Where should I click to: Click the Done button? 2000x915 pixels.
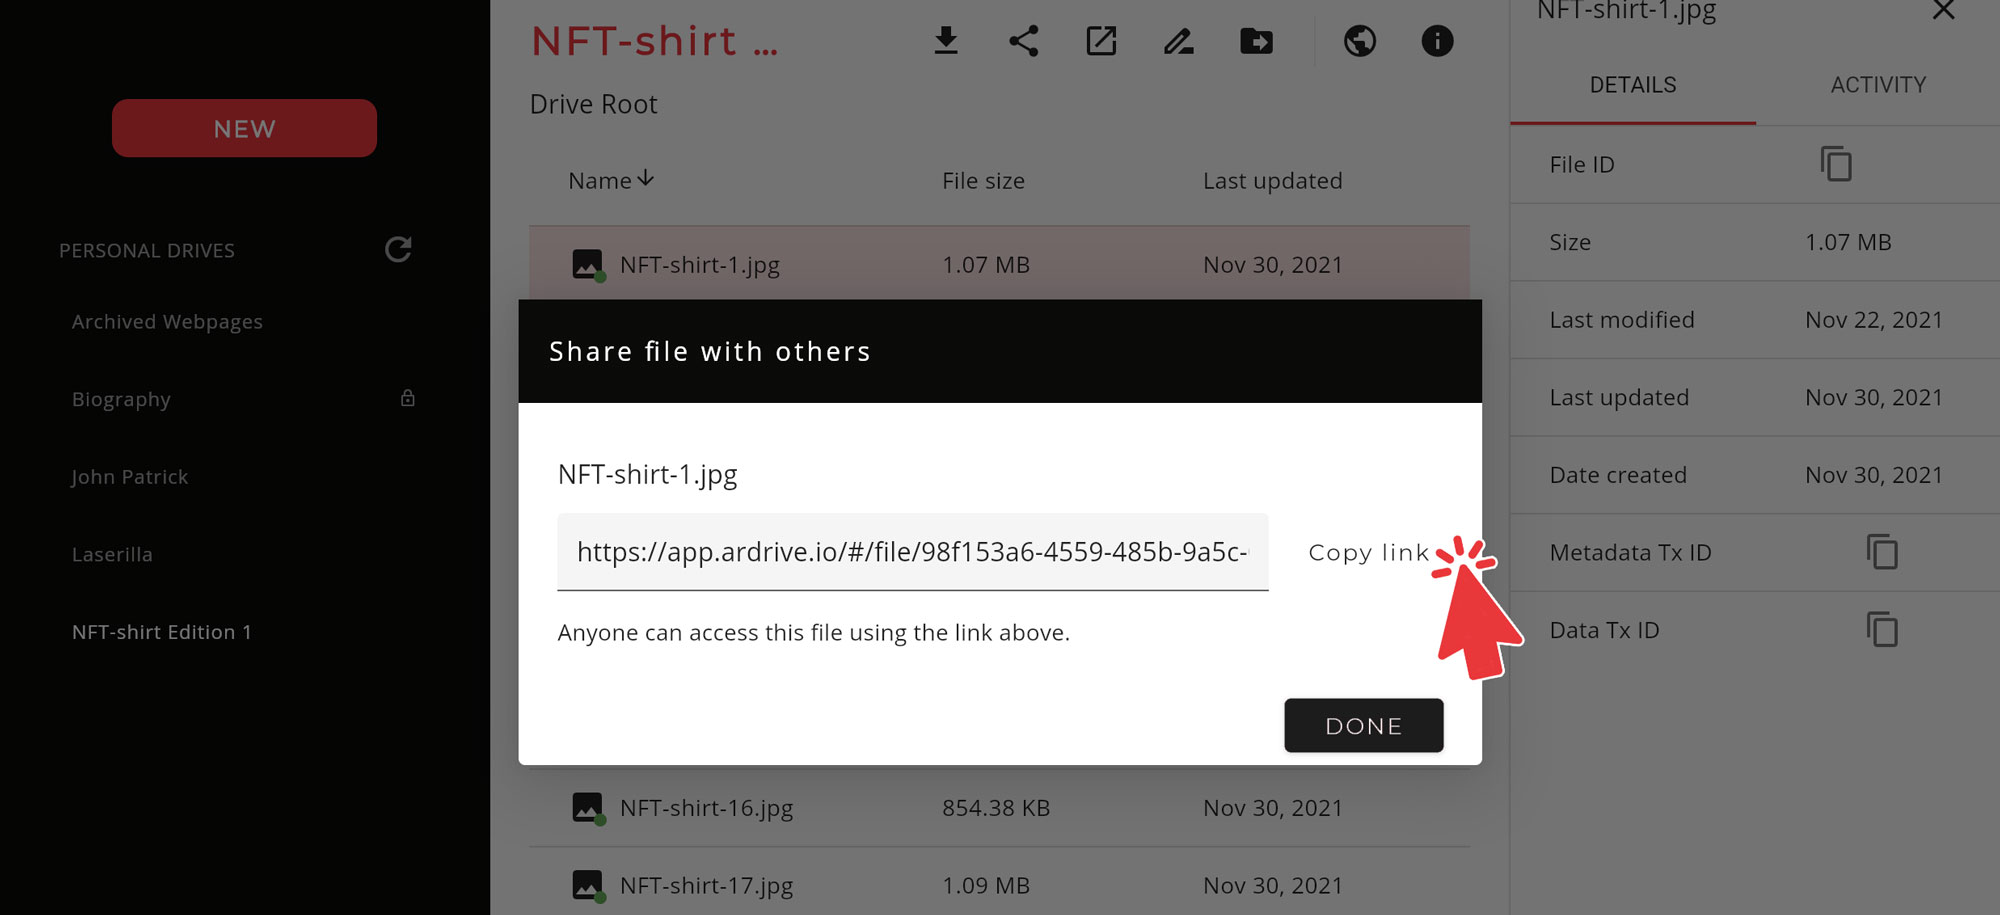[x=1363, y=726]
